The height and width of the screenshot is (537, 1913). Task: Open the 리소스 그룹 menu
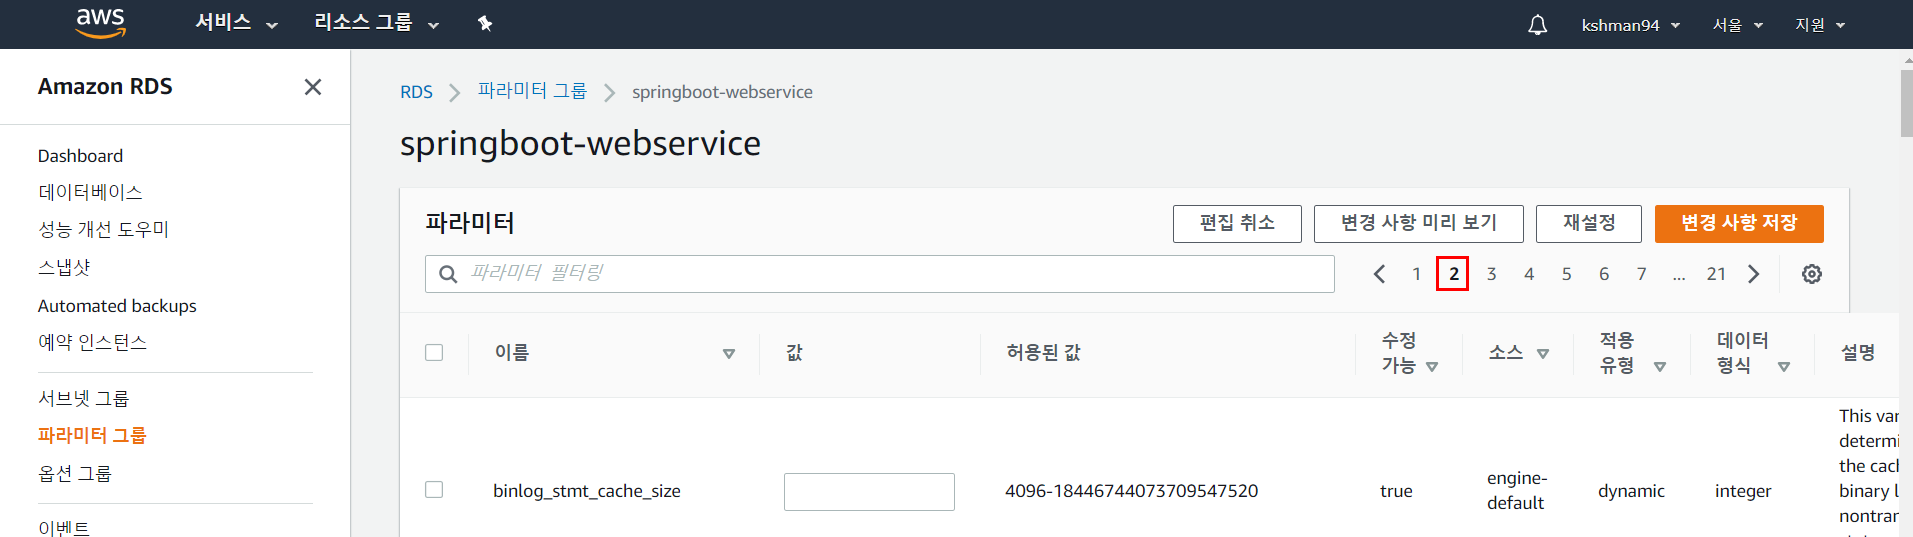[376, 23]
